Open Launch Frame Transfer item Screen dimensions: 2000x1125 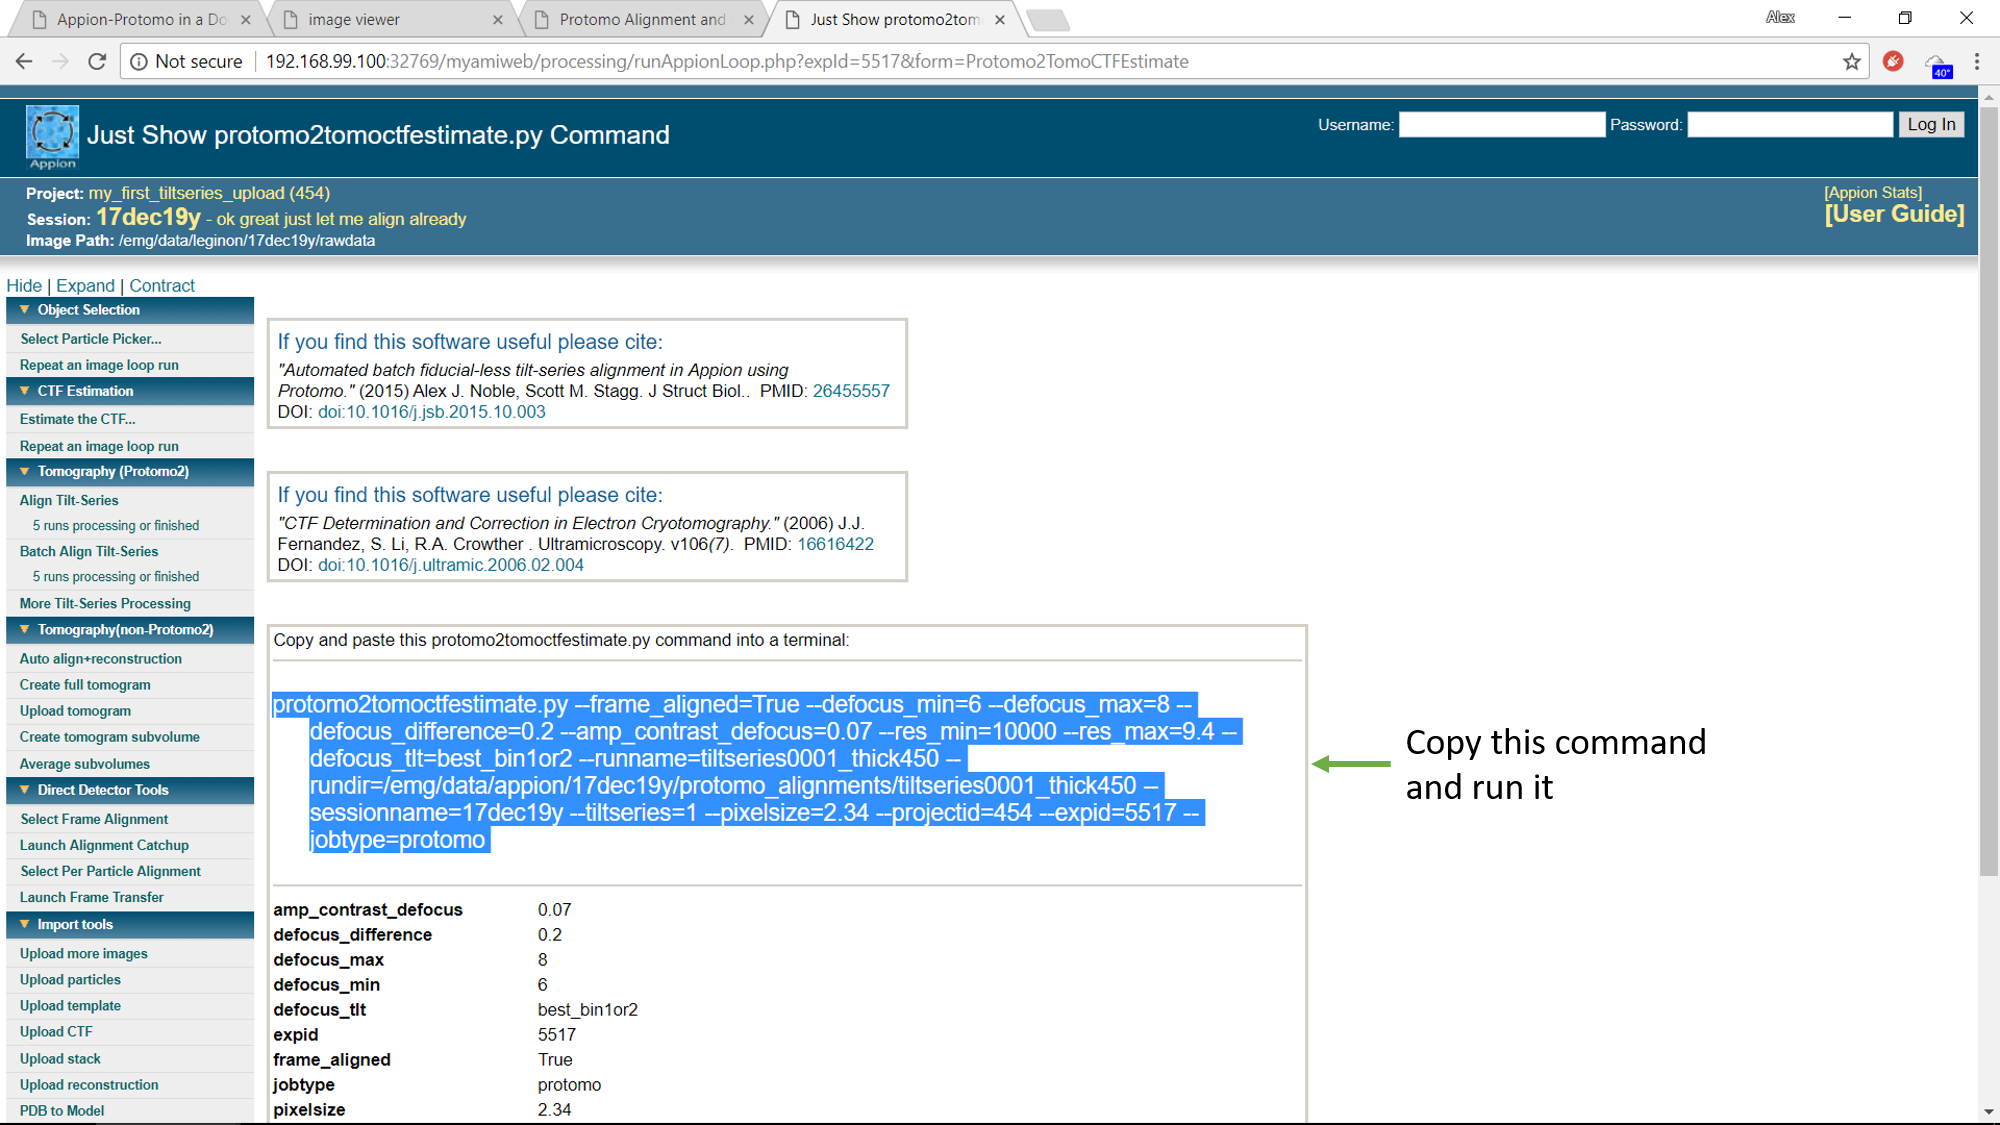click(92, 897)
